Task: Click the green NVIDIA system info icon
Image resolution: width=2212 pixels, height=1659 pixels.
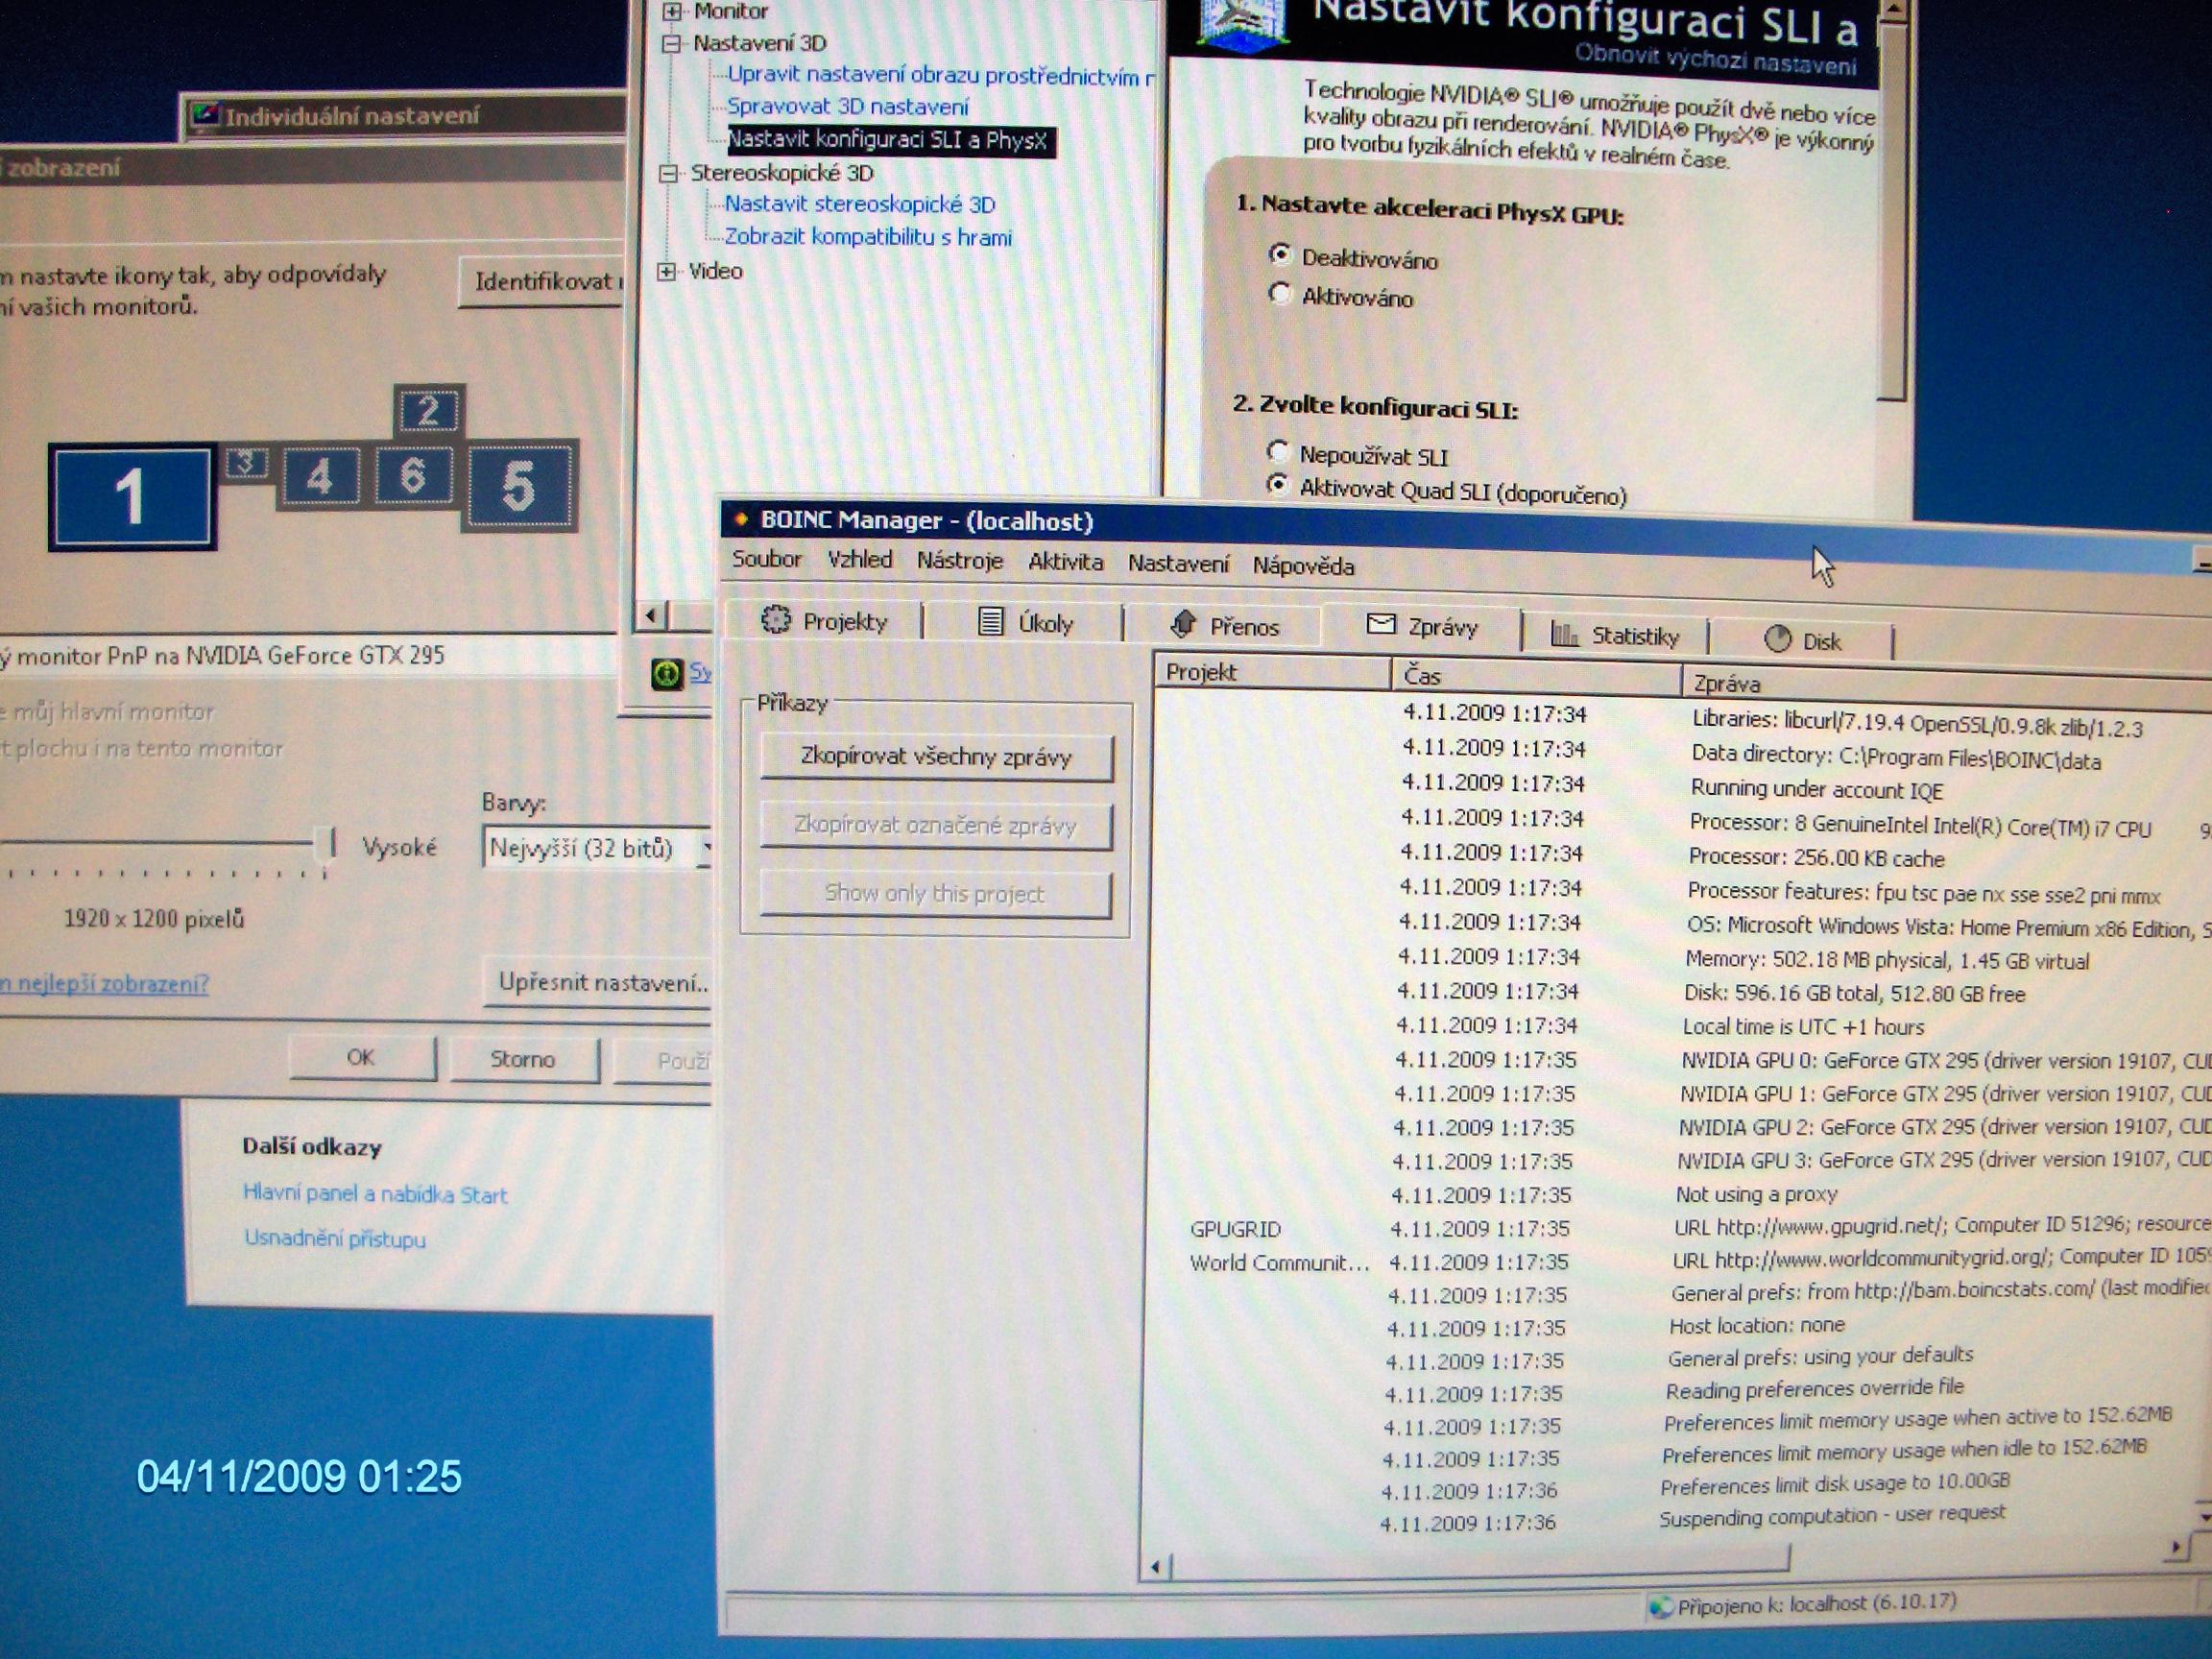Action: click(666, 674)
